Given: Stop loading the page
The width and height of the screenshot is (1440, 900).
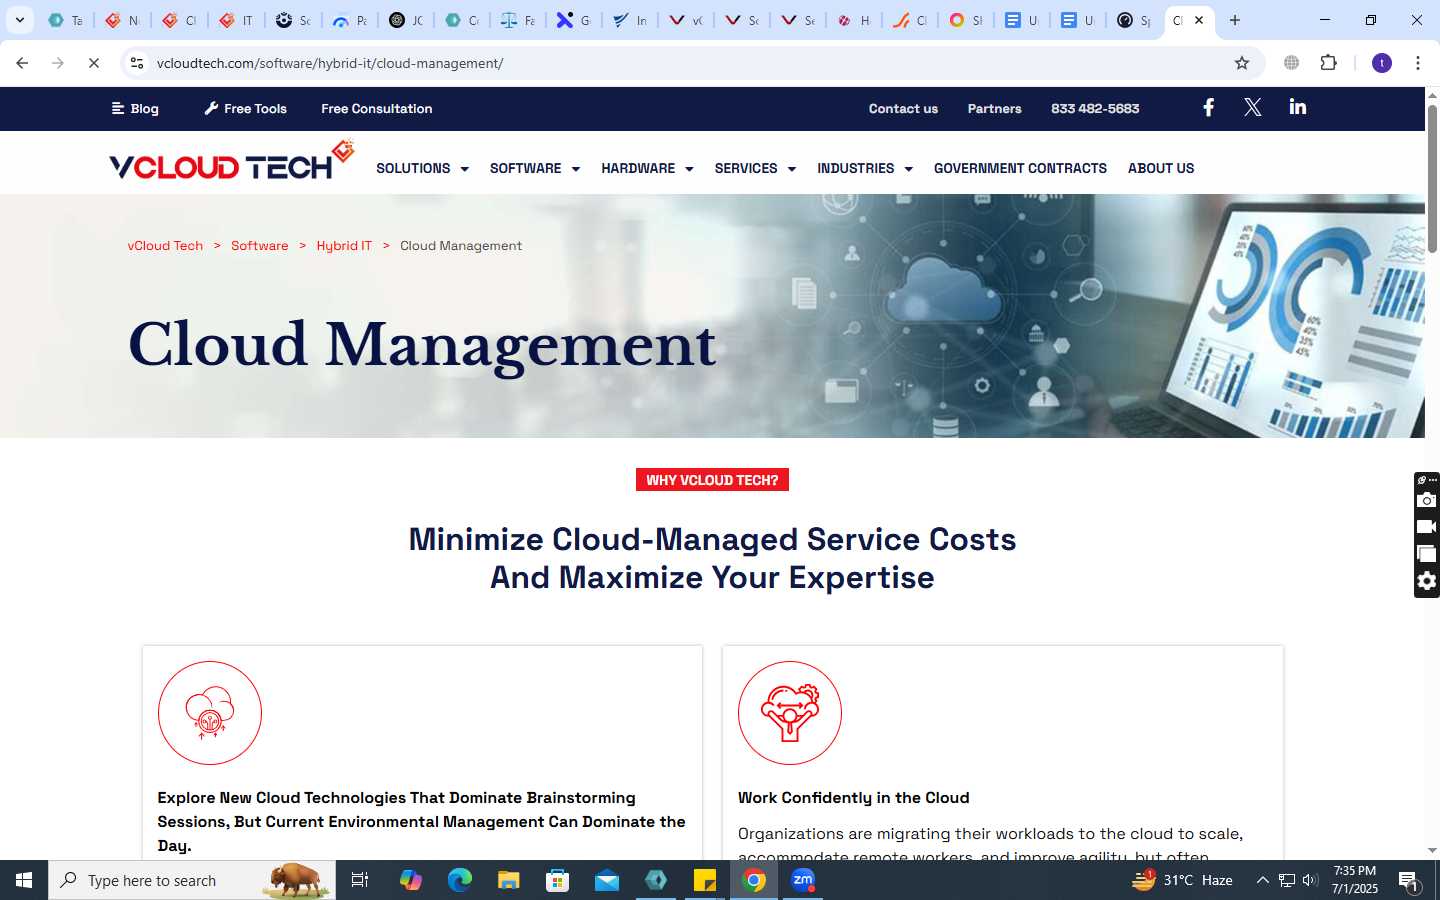Looking at the screenshot, I should [x=94, y=63].
